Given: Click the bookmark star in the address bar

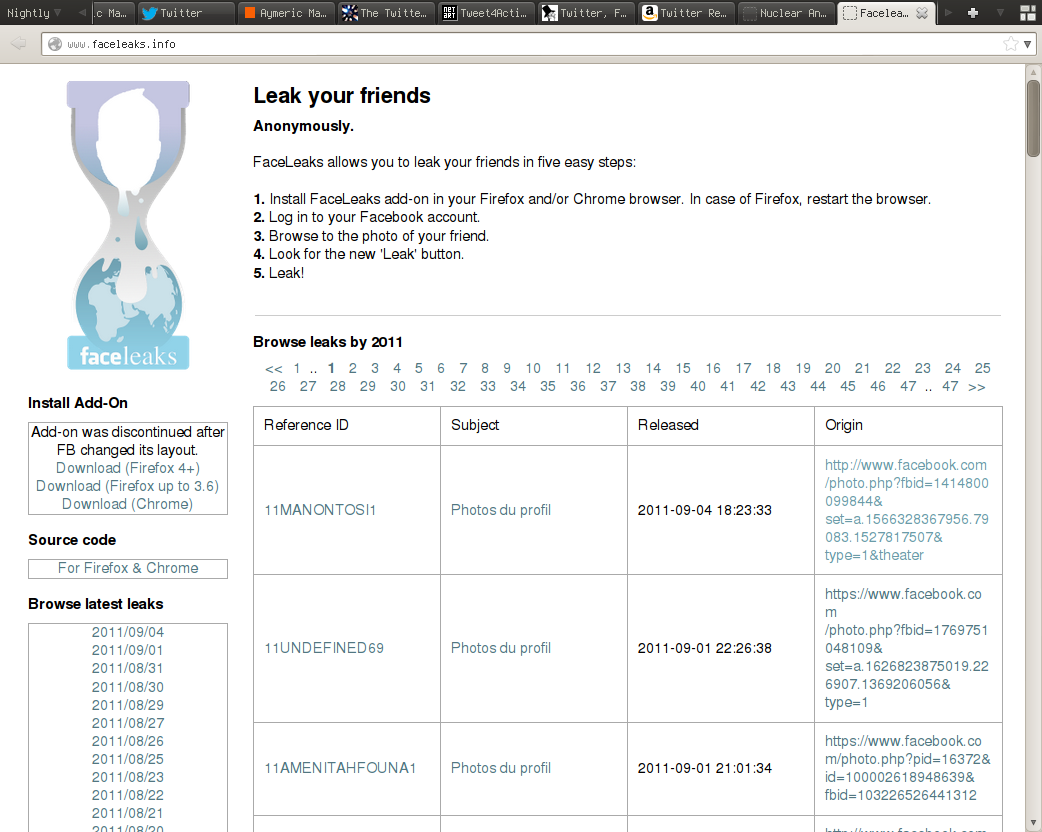Looking at the screenshot, I should click(1010, 44).
